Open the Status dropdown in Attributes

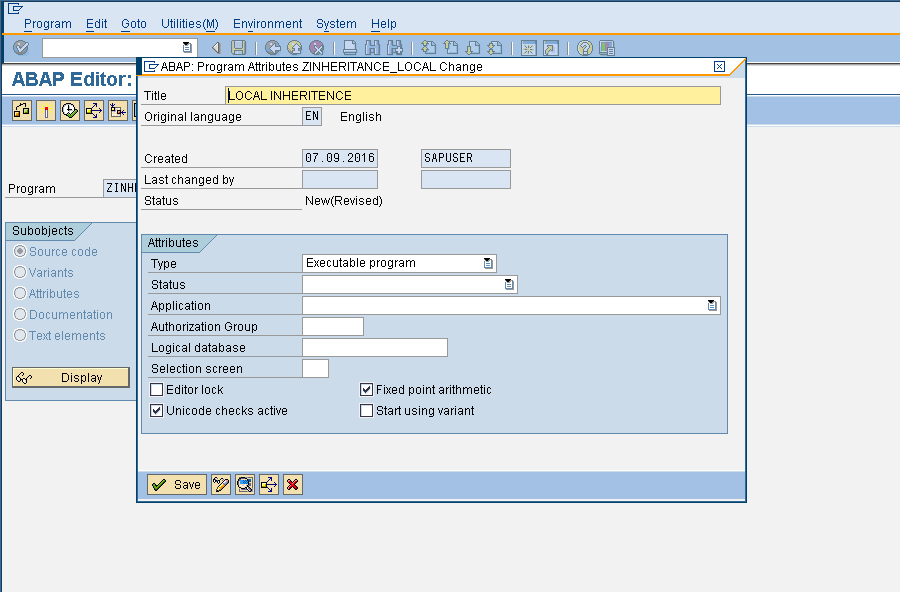tap(510, 284)
